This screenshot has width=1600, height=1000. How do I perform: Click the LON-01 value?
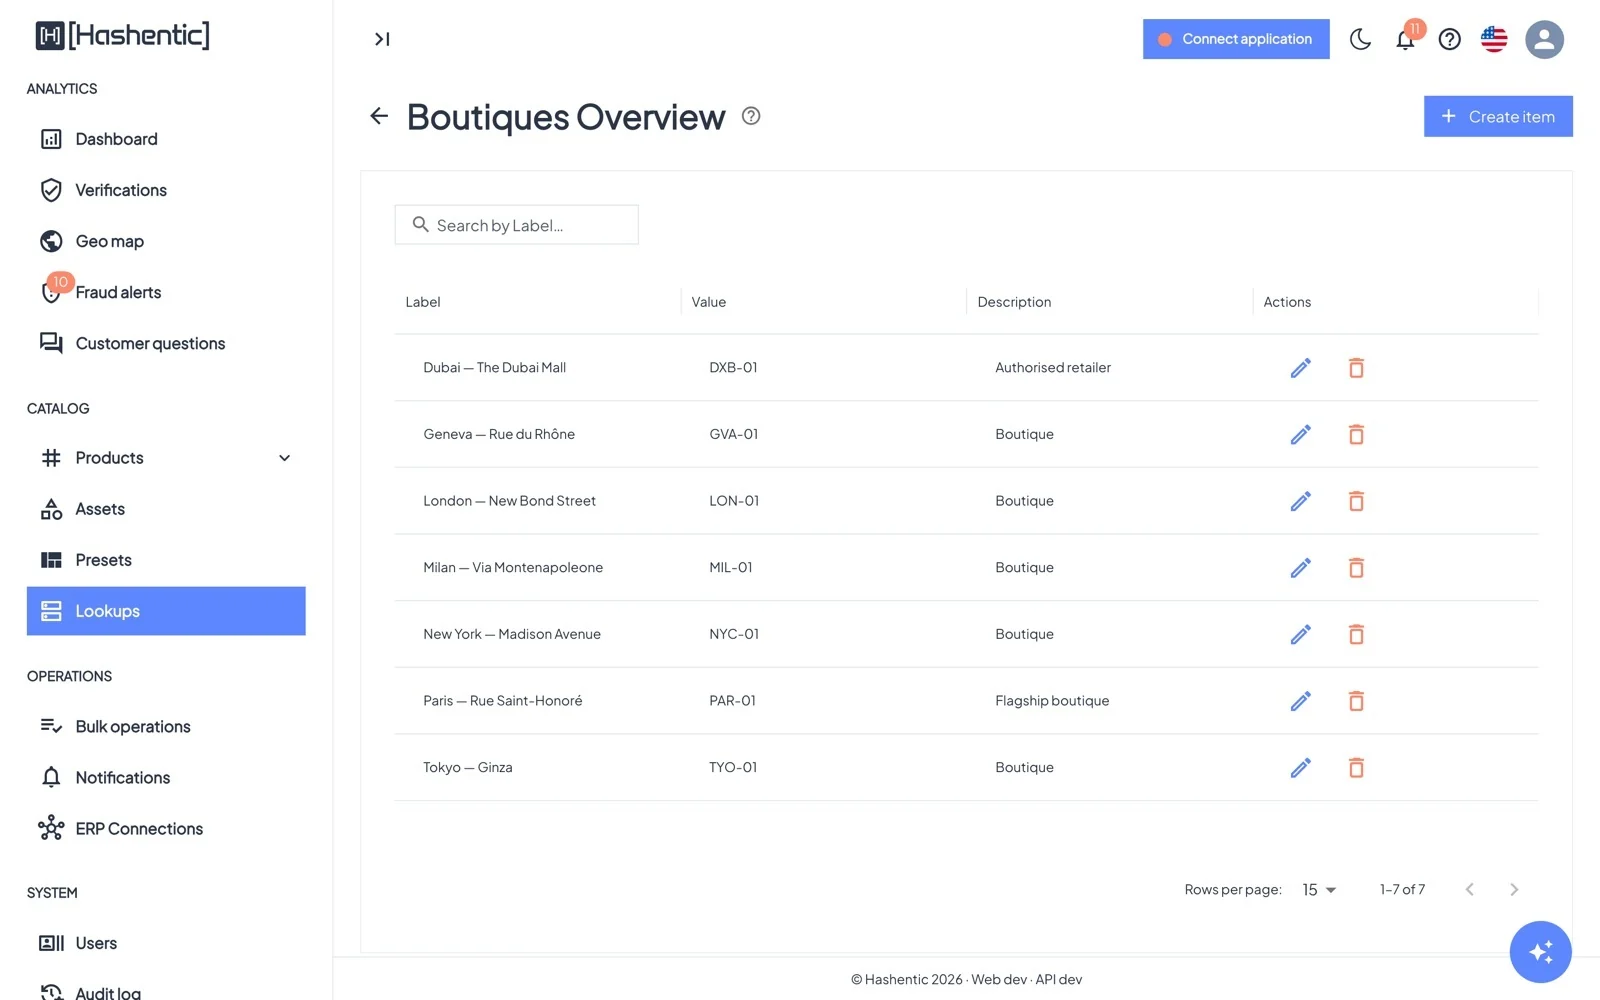tap(734, 501)
